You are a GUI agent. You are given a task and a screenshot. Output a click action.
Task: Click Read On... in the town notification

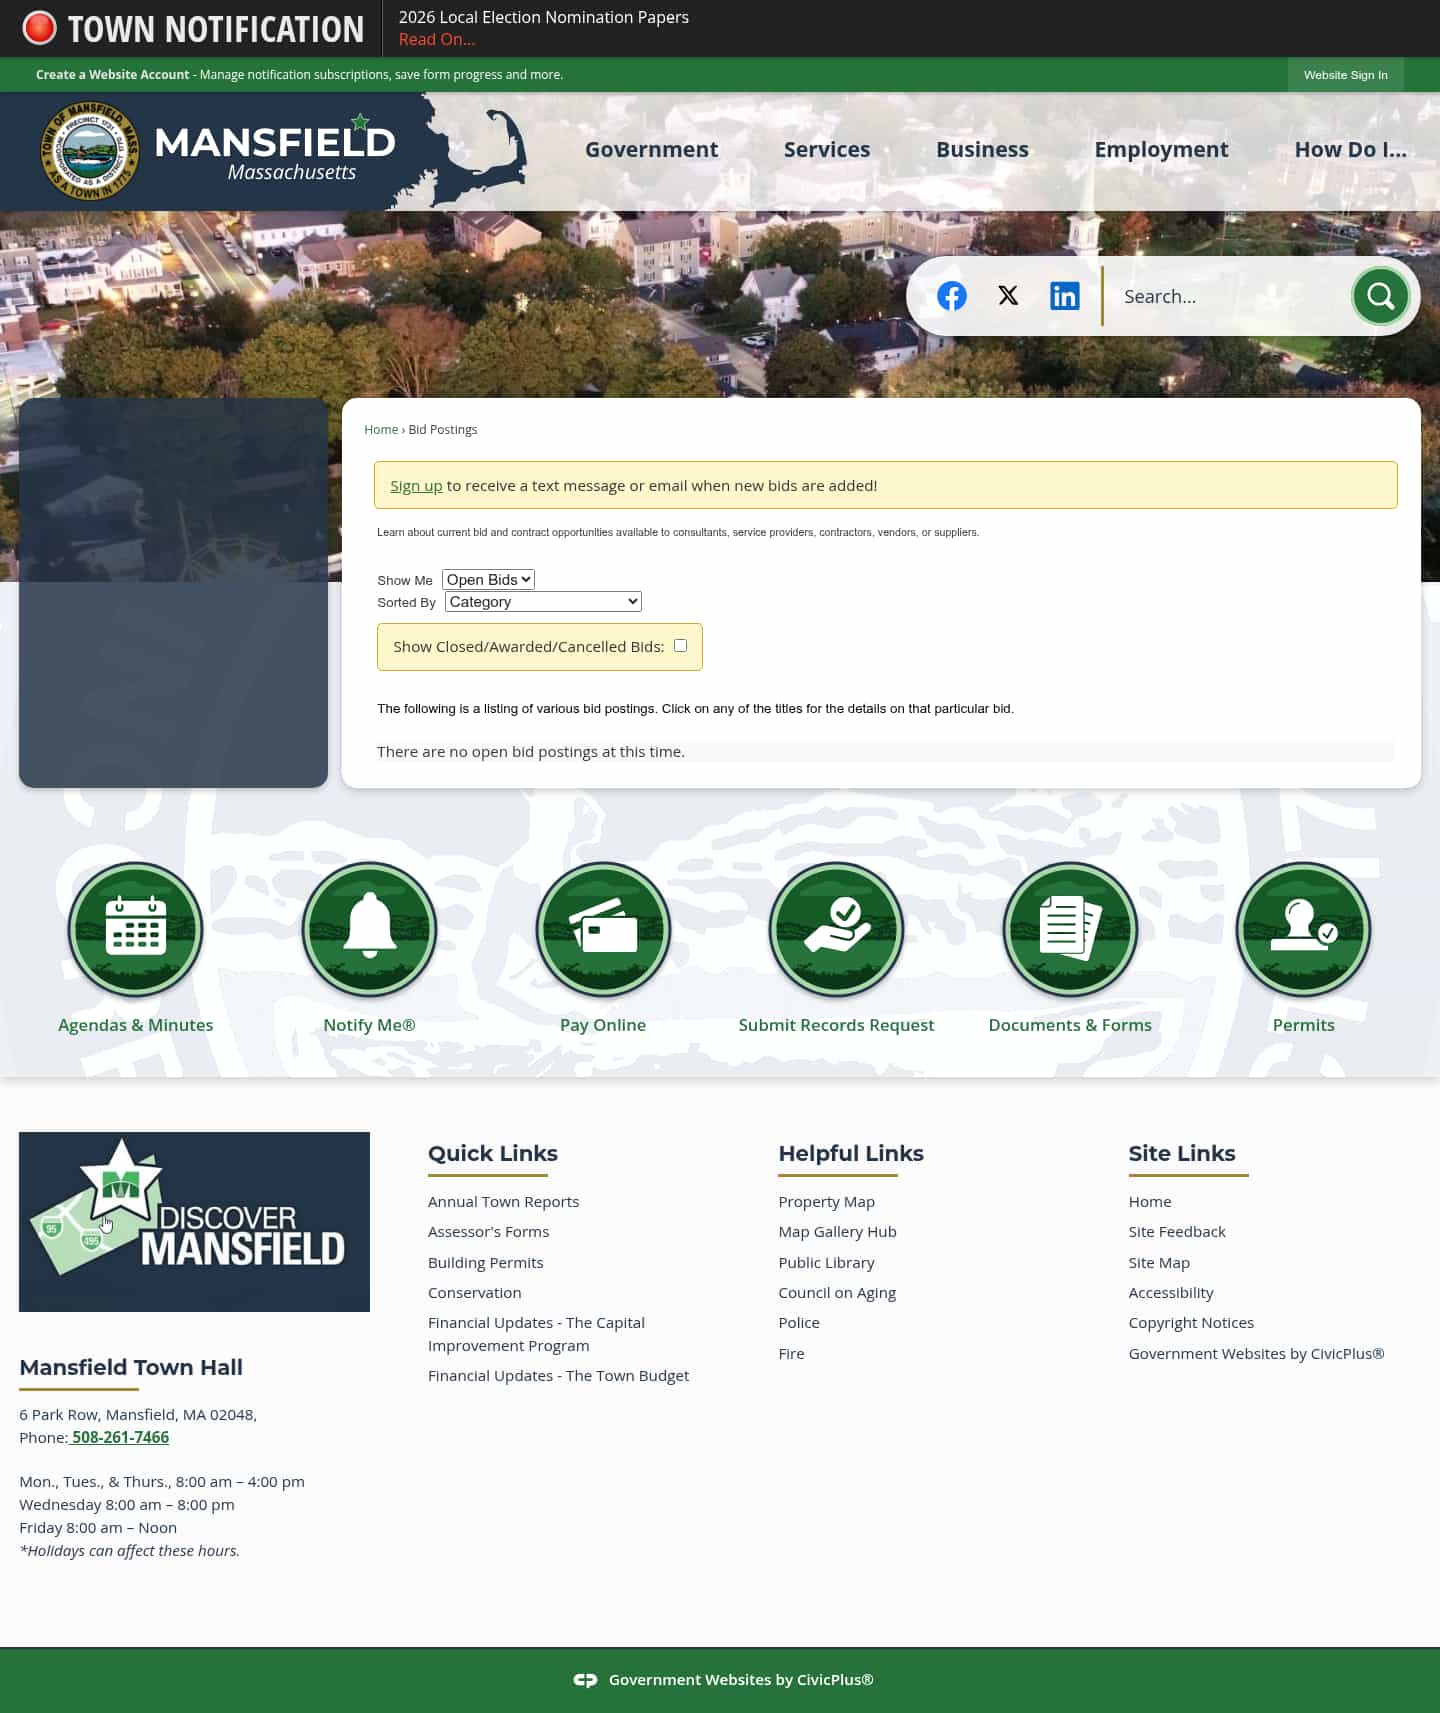(x=437, y=40)
